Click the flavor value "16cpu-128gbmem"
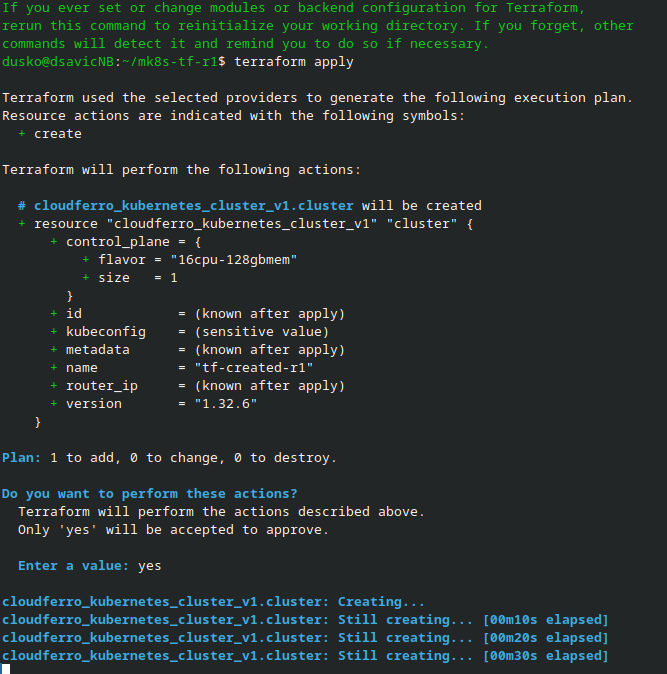Screen dimensions: 667x674 point(234,260)
